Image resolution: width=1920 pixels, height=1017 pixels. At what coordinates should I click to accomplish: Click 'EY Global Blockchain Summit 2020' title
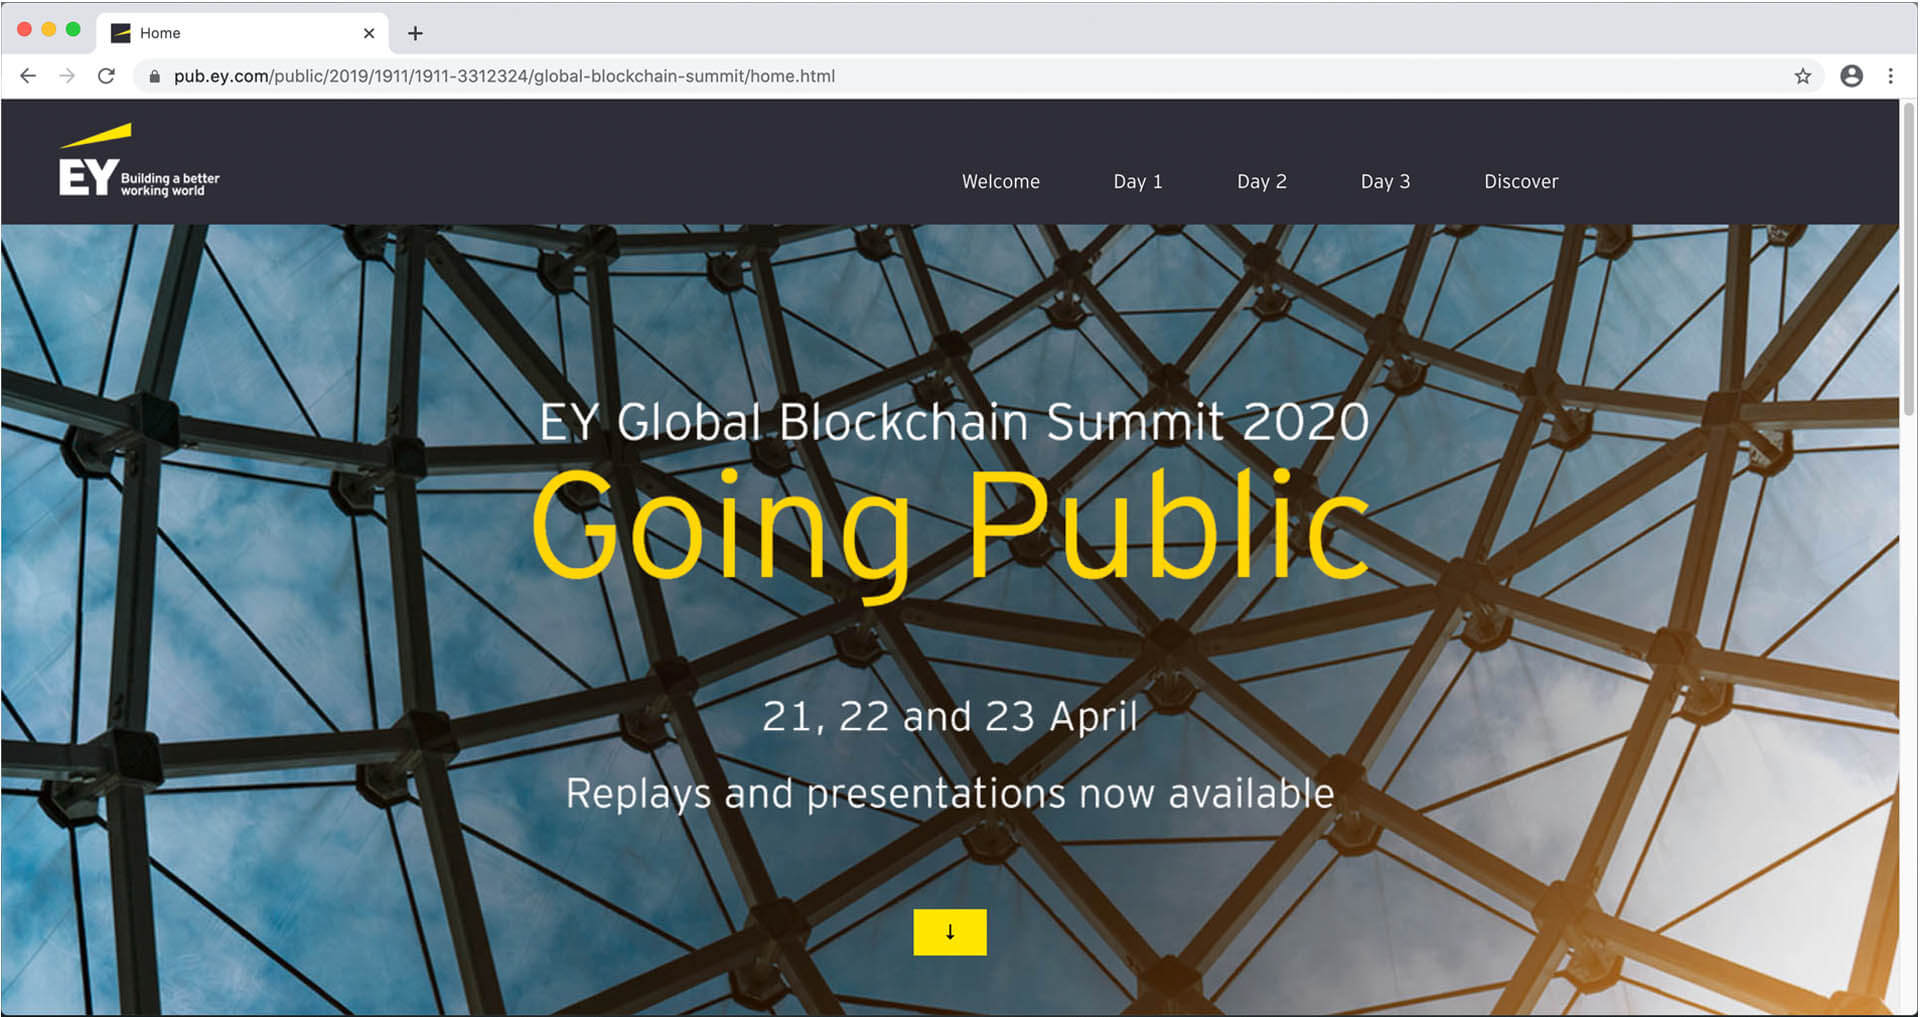click(x=954, y=421)
